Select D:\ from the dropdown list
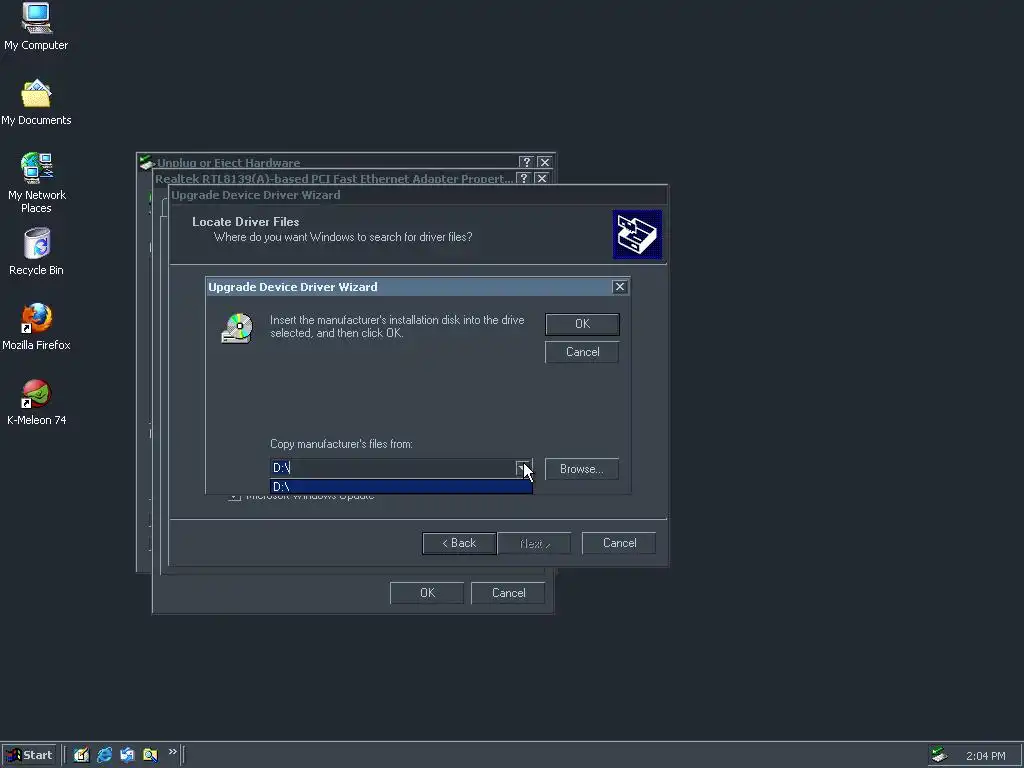 pyautogui.click(x=401, y=487)
